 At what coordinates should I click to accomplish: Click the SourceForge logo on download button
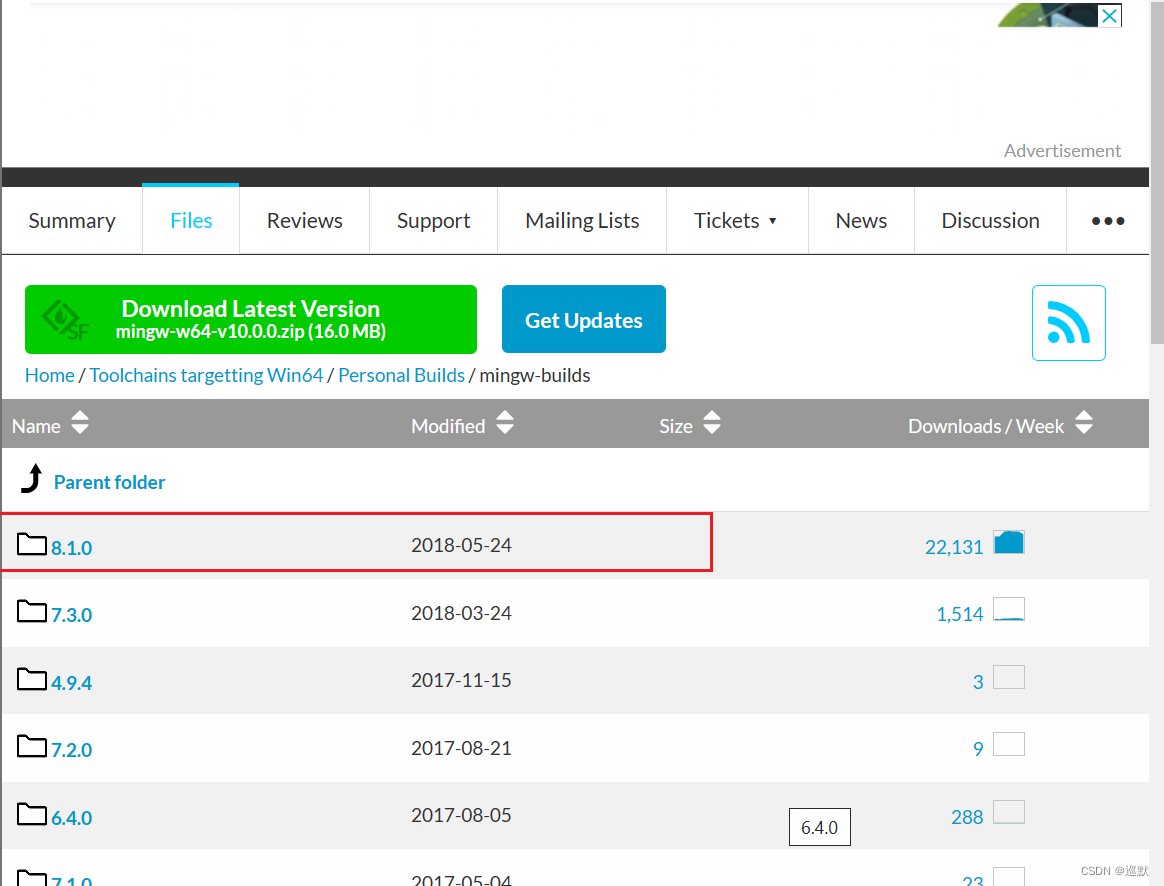coord(65,321)
